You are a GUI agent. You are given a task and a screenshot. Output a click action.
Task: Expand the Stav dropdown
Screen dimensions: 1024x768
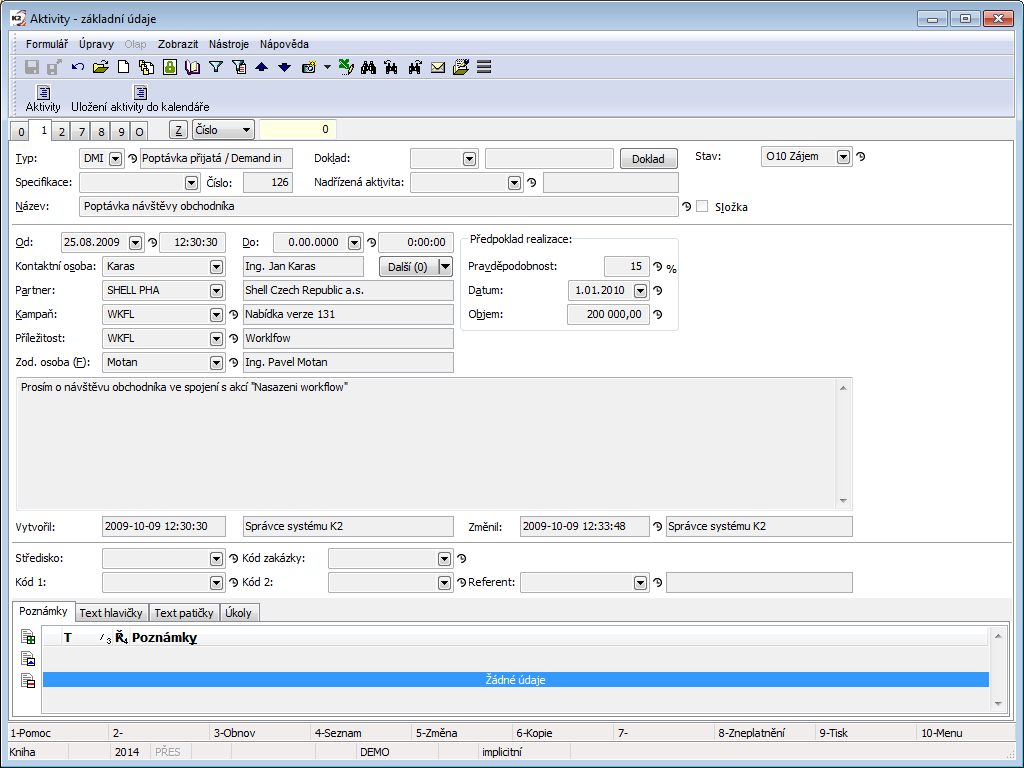coord(843,157)
